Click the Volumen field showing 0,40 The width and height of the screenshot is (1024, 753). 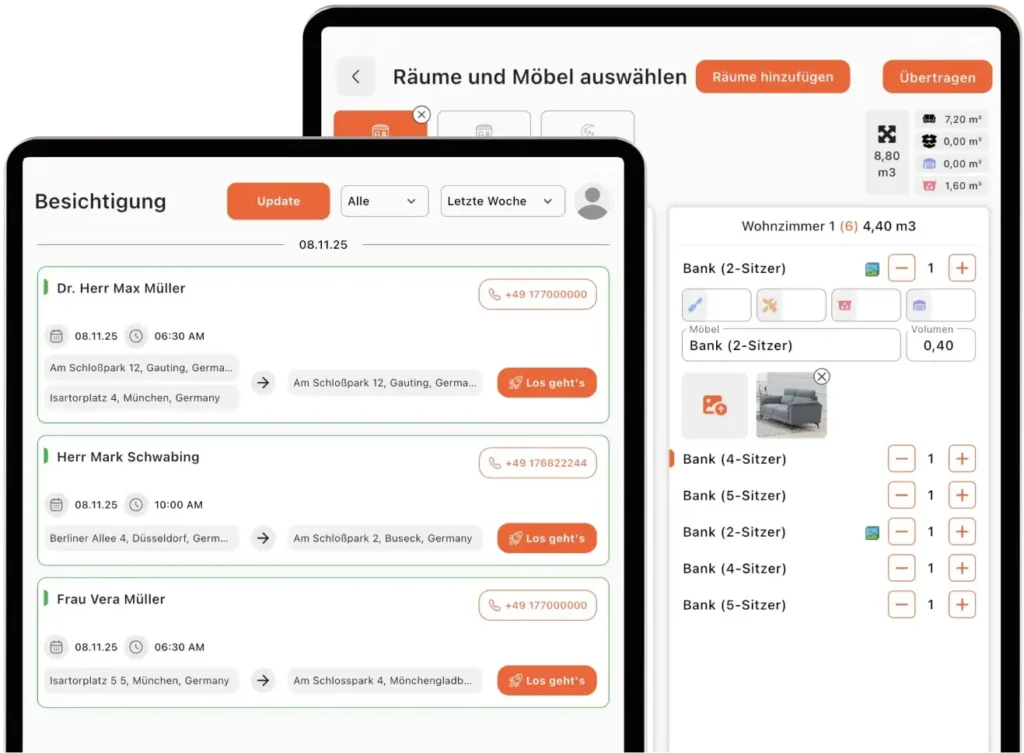tap(940, 345)
